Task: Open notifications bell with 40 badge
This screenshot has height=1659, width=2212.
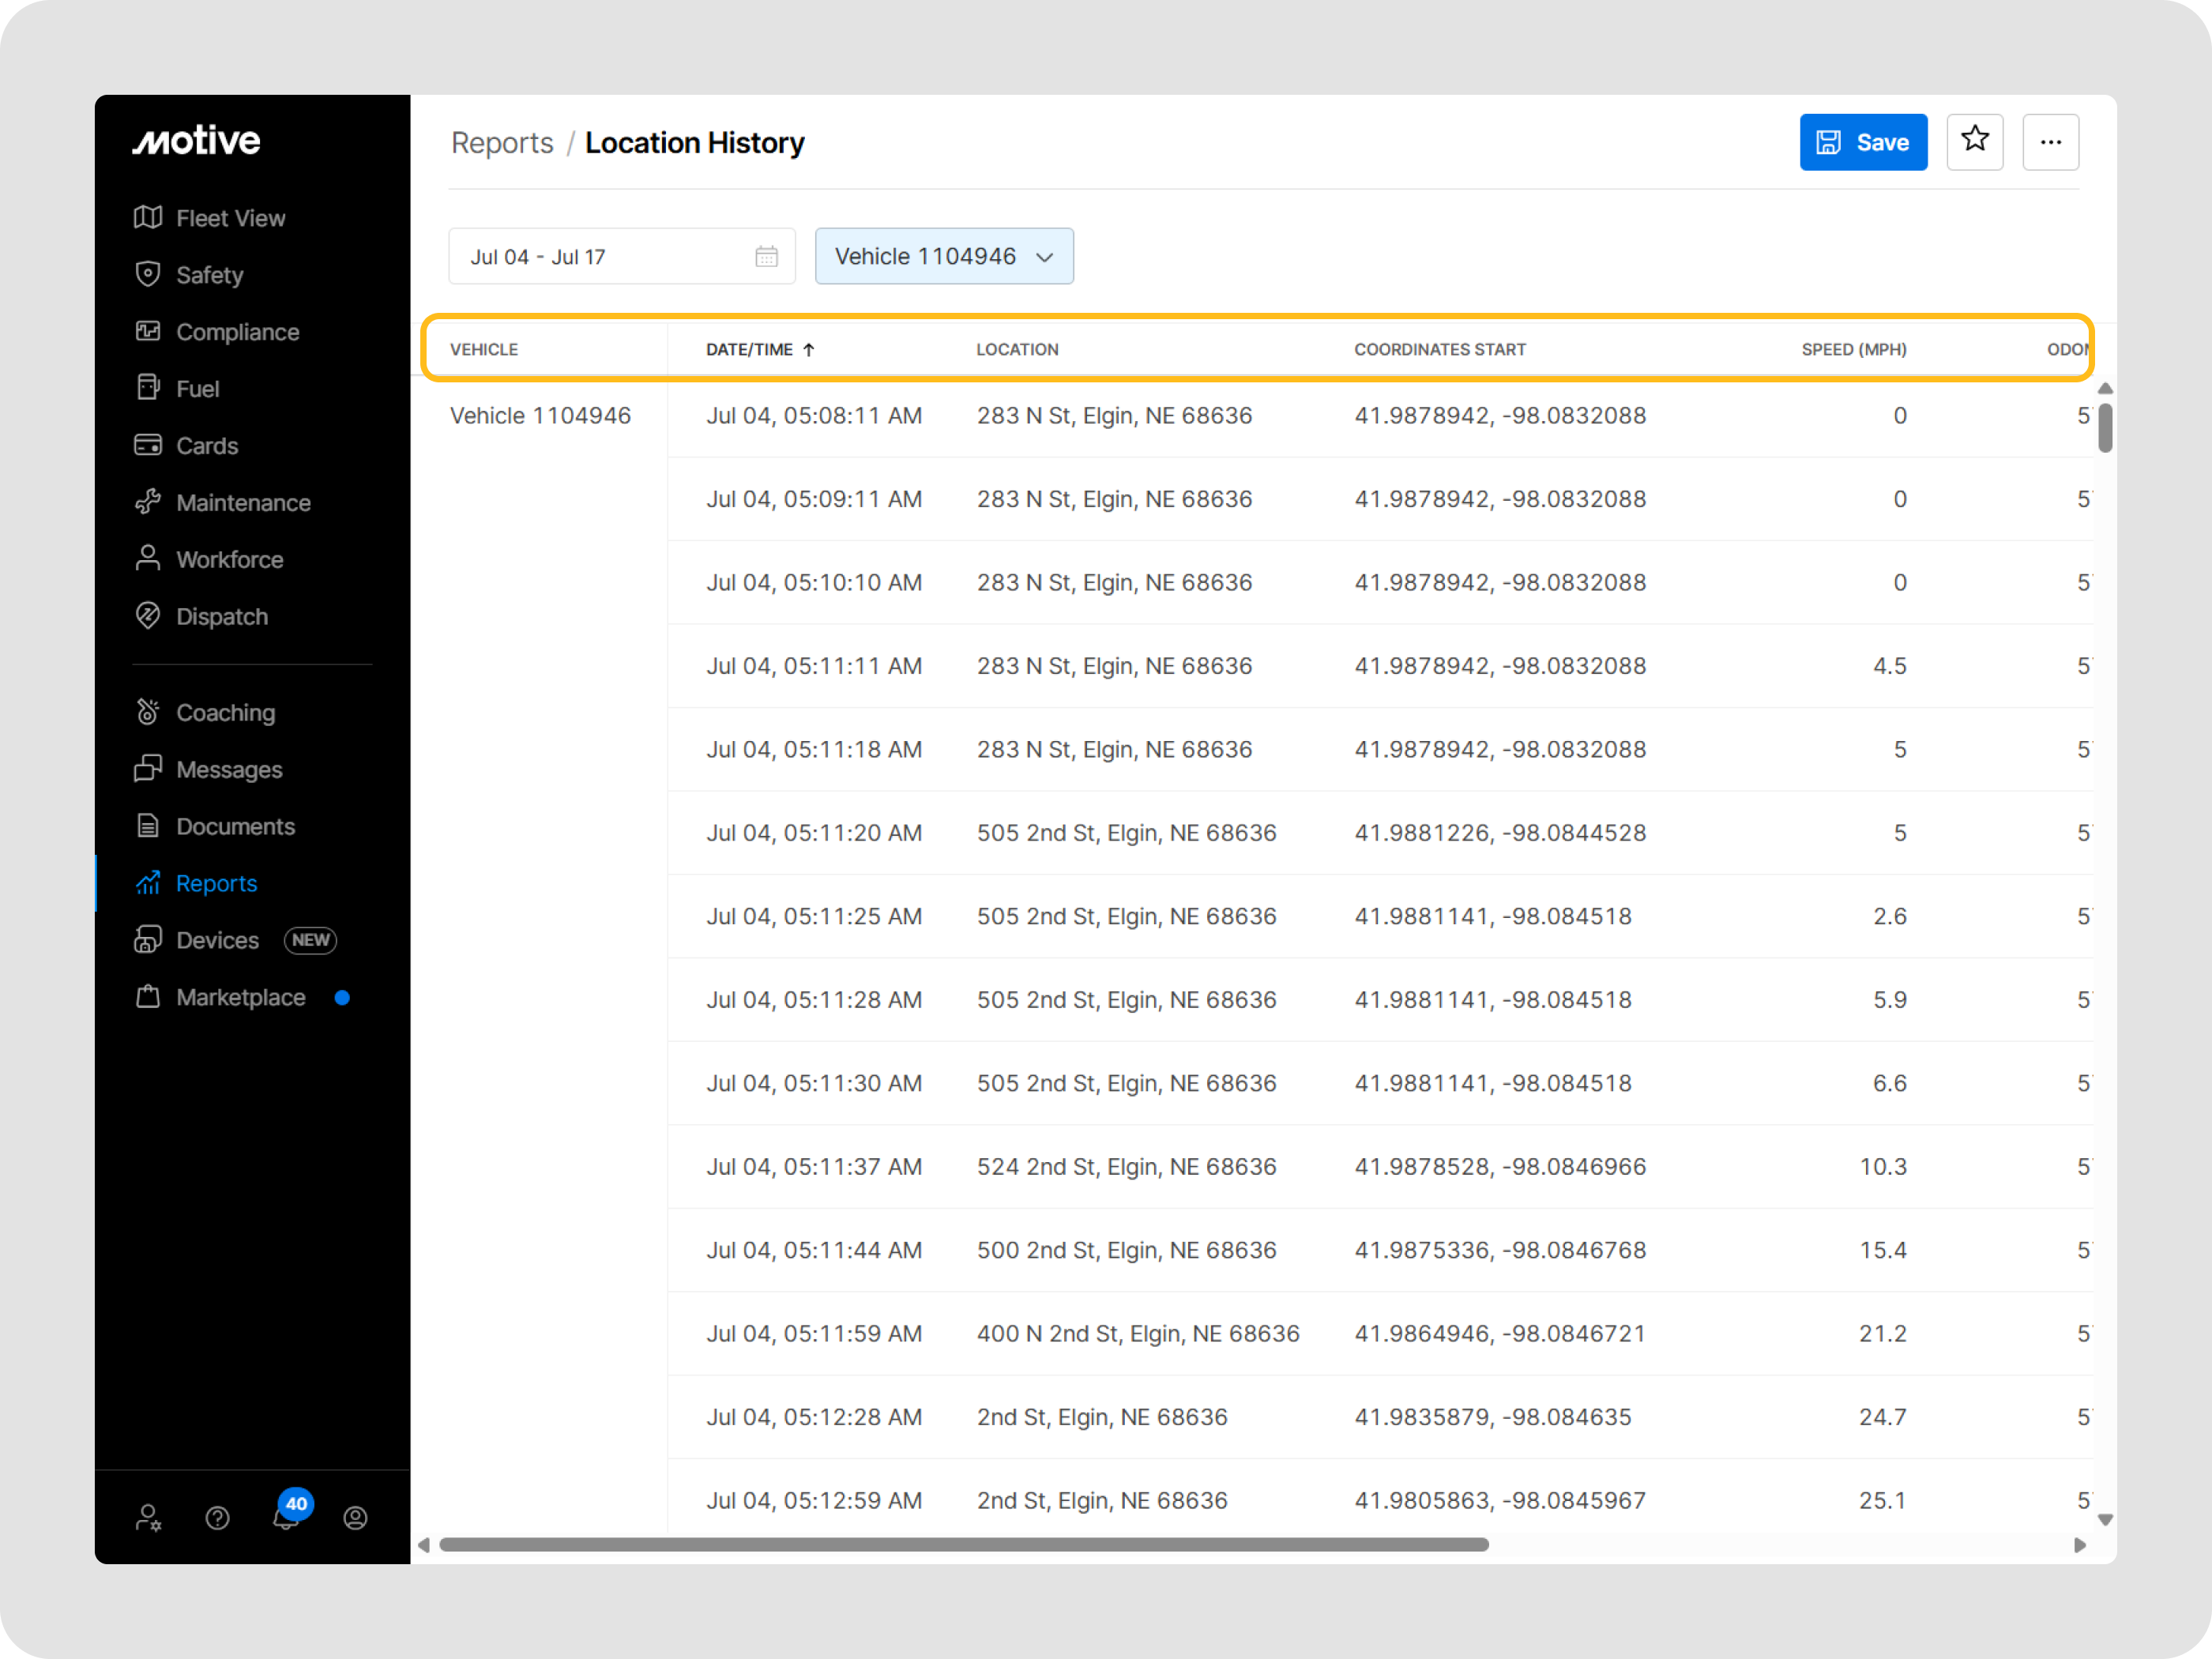Action: (287, 1516)
